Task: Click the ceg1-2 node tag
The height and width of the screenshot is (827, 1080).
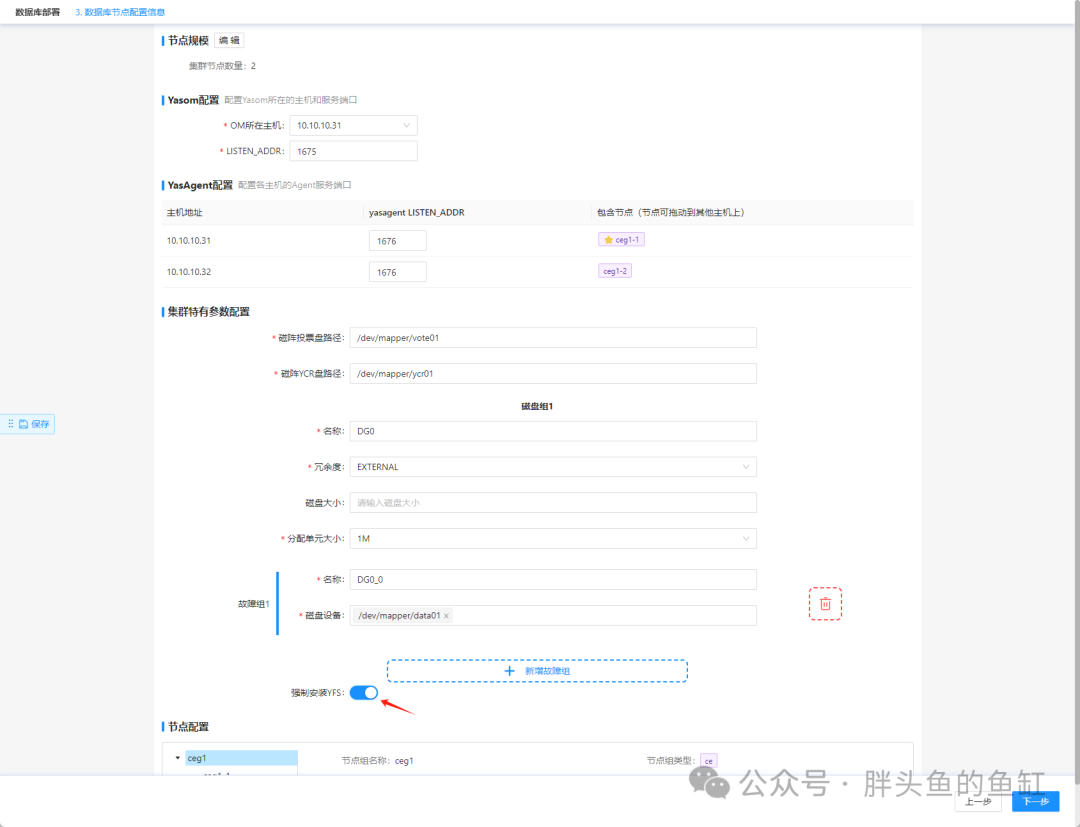Action: (615, 271)
